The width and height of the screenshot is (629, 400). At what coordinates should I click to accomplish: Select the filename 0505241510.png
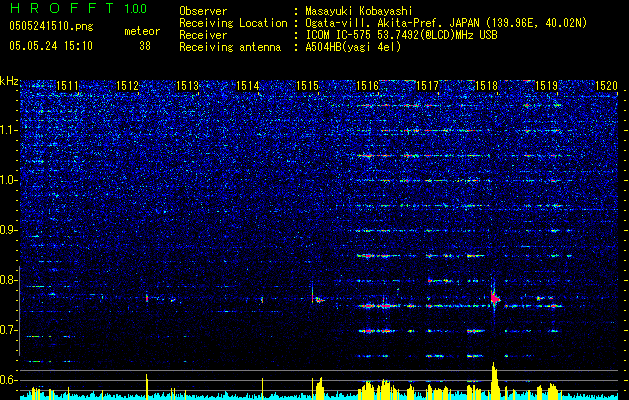(x=51, y=26)
